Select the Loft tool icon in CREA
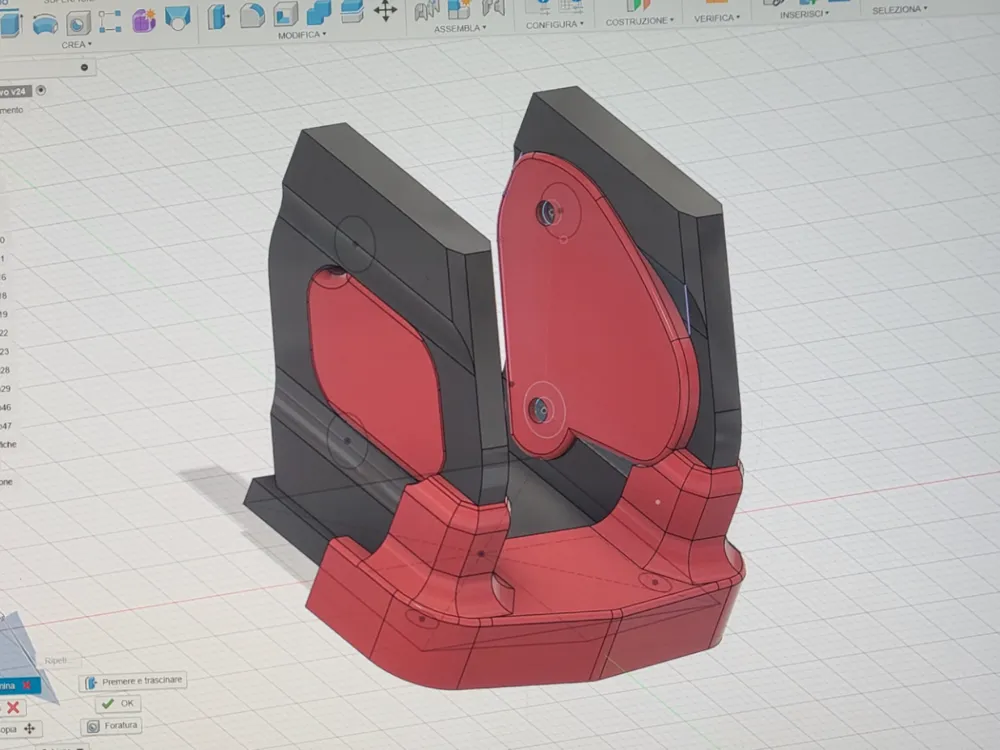 tap(177, 17)
